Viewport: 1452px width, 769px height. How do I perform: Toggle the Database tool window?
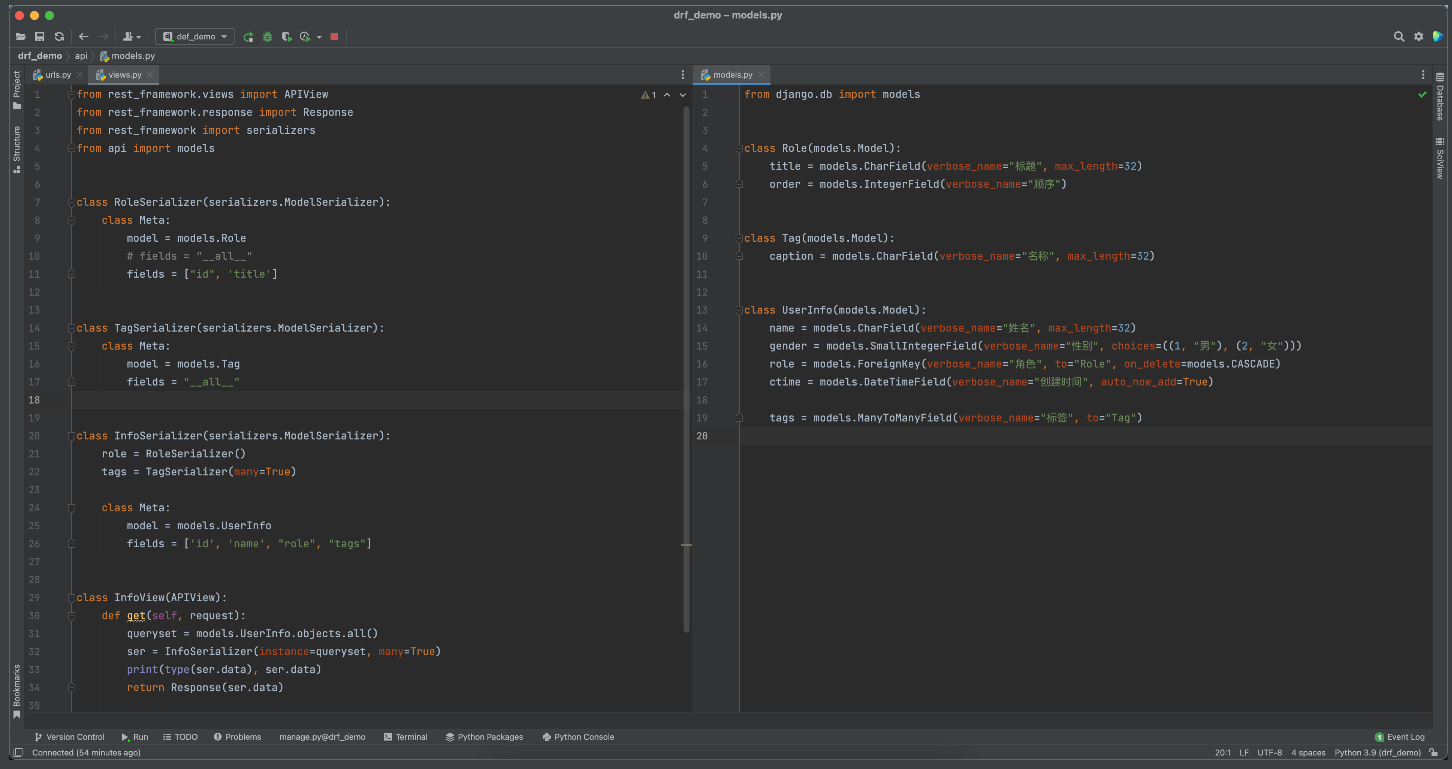[x=1440, y=97]
